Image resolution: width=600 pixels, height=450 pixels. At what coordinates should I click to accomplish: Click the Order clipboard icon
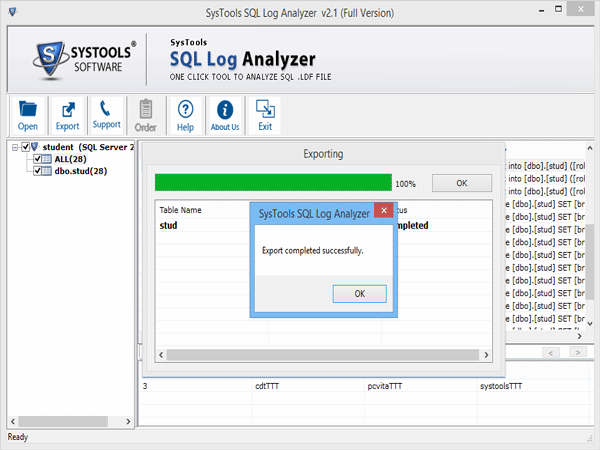click(145, 115)
